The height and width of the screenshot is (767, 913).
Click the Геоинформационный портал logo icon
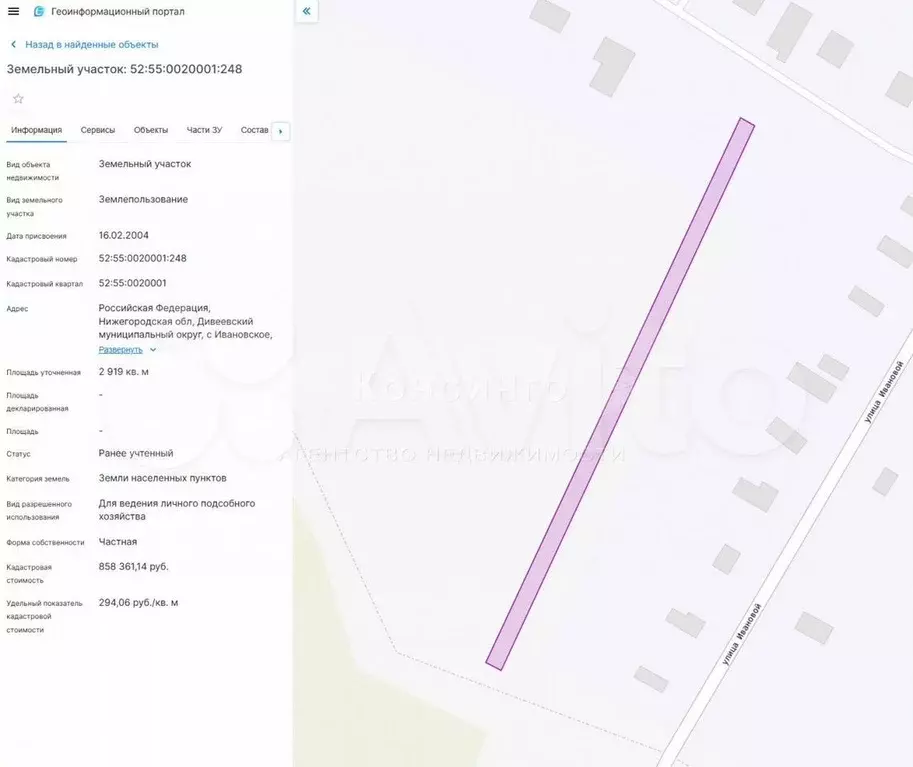tap(39, 11)
